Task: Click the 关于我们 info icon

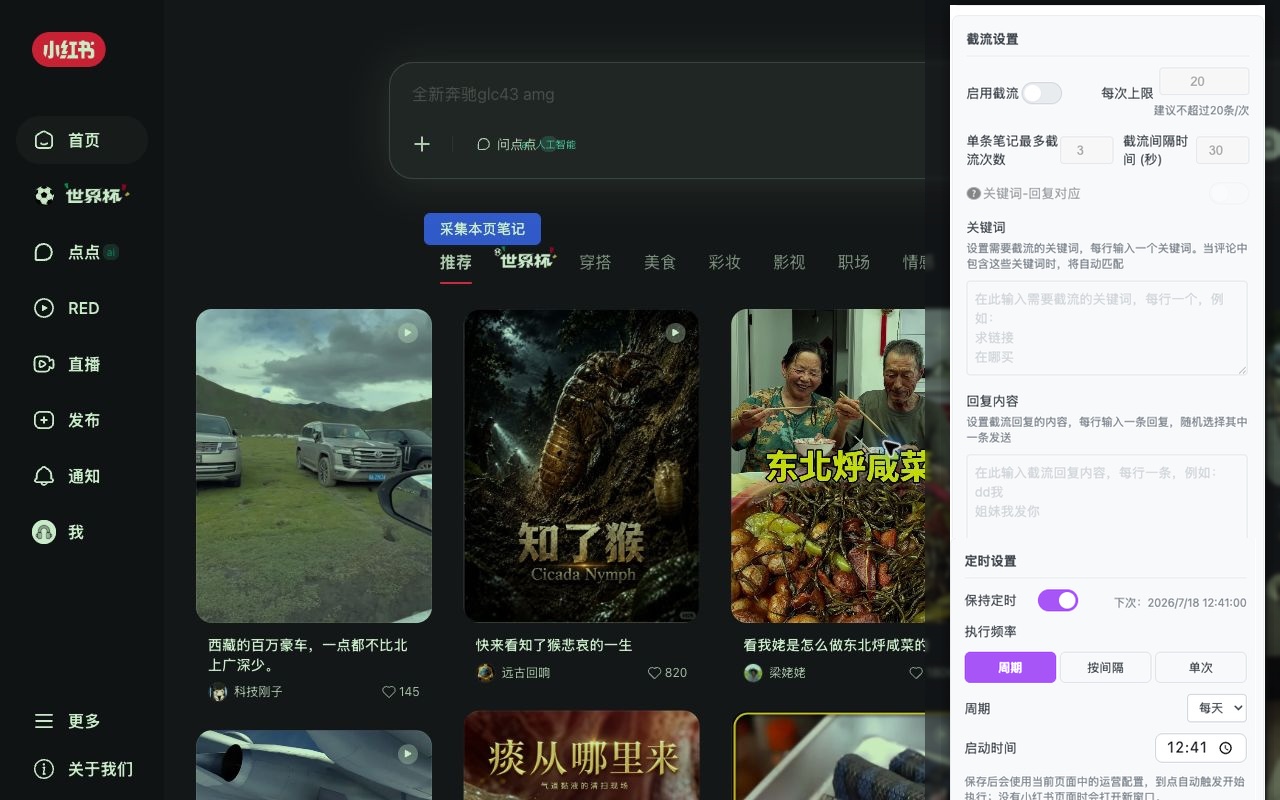Action: coord(44,769)
